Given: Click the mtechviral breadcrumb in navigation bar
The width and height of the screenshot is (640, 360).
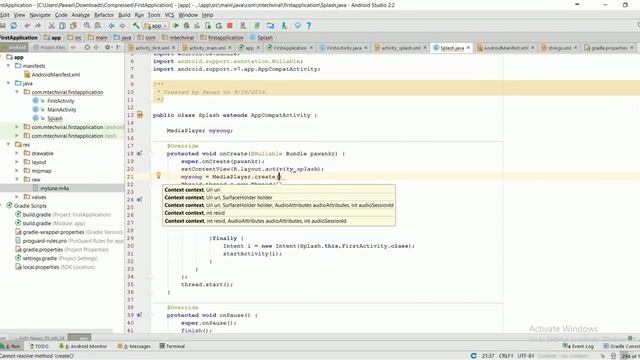Looking at the screenshot, I should pyautogui.click(x=178, y=38).
